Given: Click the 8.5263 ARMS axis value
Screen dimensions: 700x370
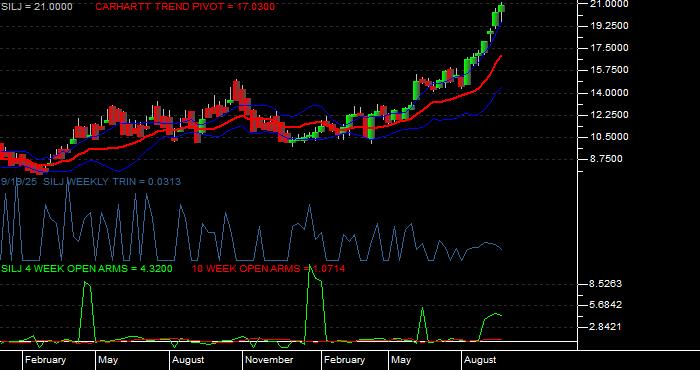Looking at the screenshot, I should coord(606,284).
